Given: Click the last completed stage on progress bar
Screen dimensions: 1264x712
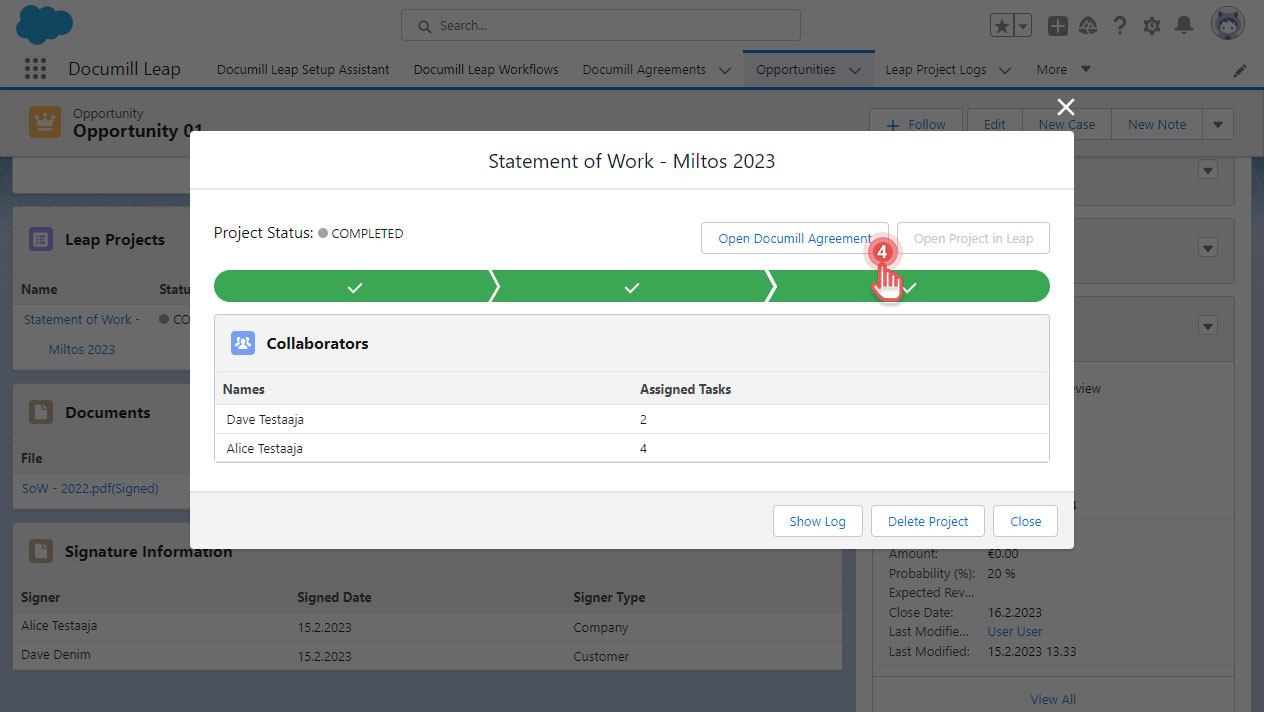Looking at the screenshot, I should coord(908,286).
